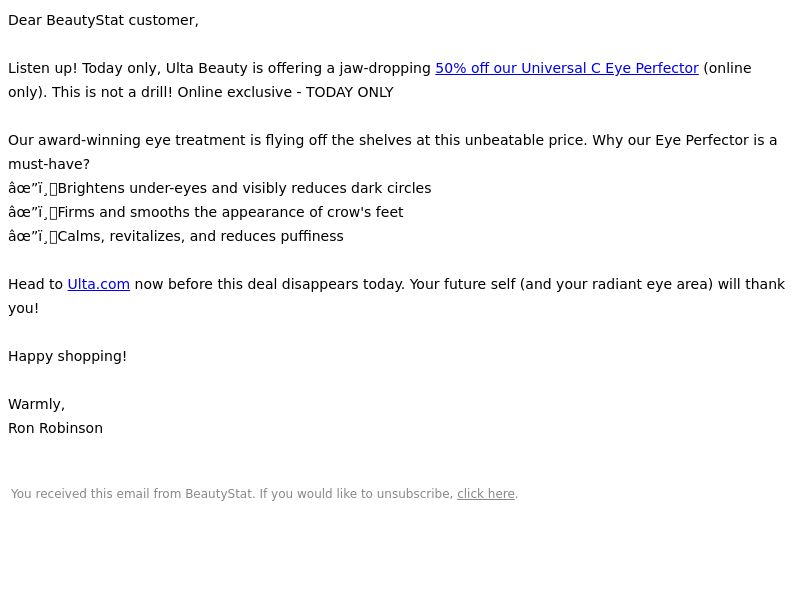800x600 pixels.
Task: Click the garbled checkmark before 'Brightens under-eyes'
Action: pos(33,188)
